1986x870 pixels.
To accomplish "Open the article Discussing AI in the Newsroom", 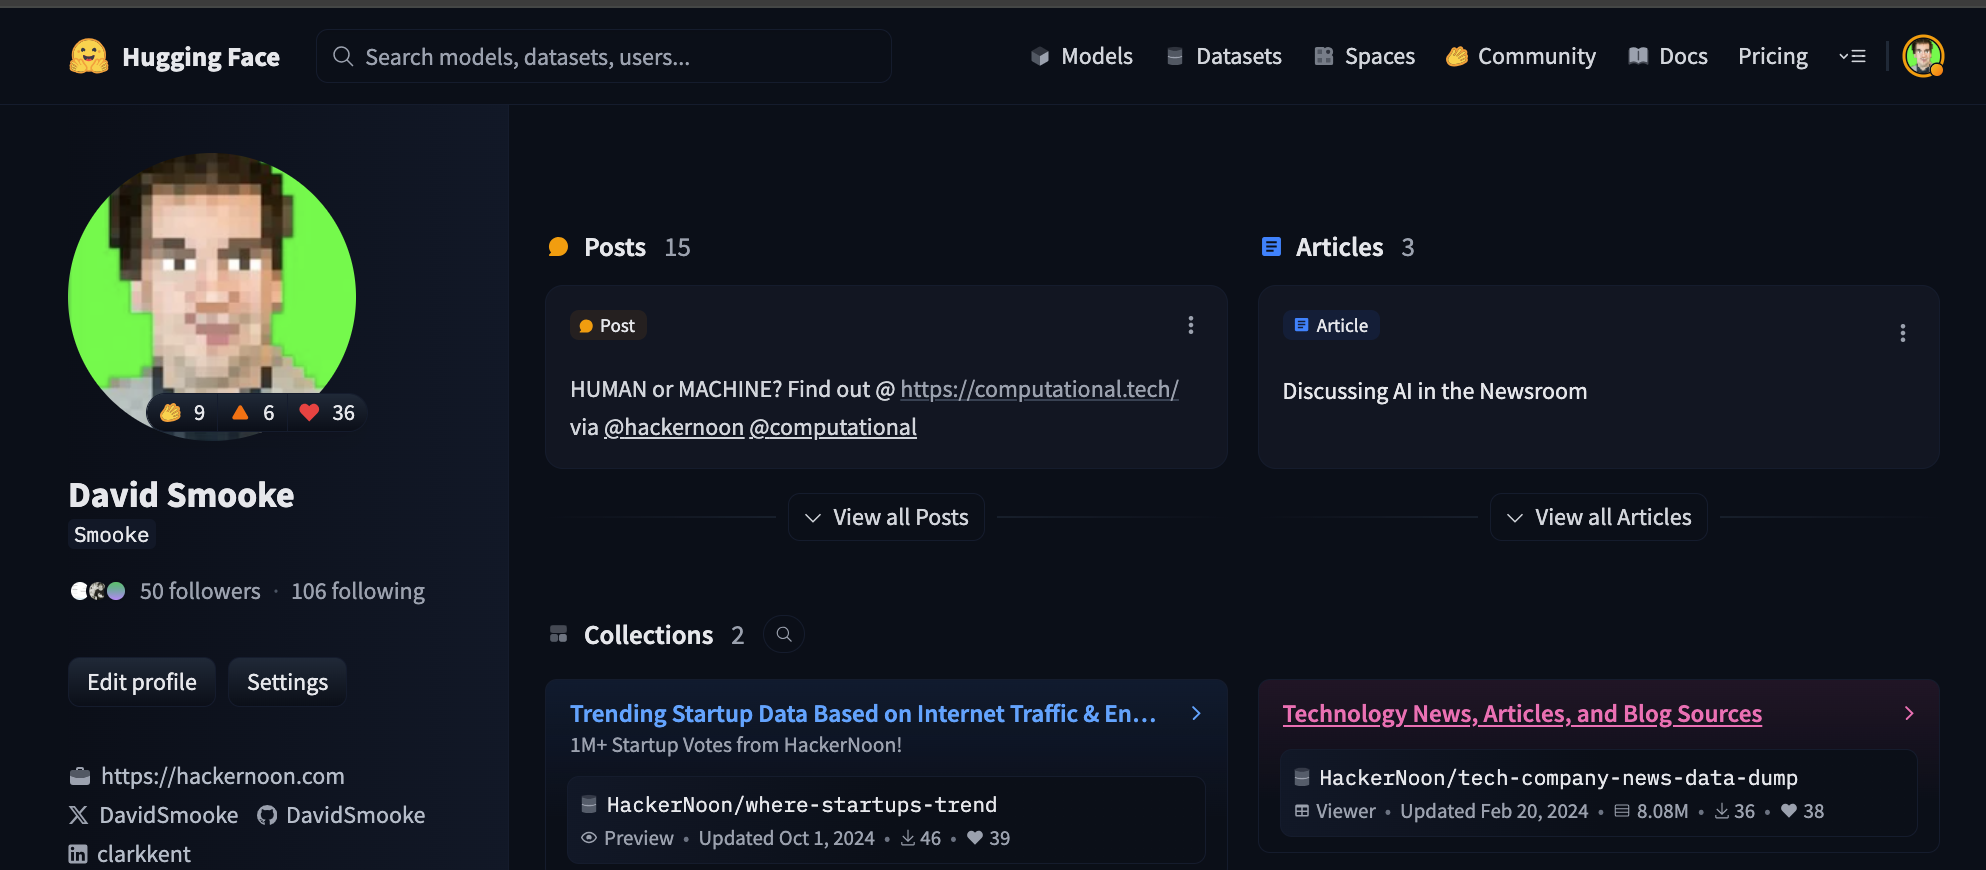I will (1435, 391).
